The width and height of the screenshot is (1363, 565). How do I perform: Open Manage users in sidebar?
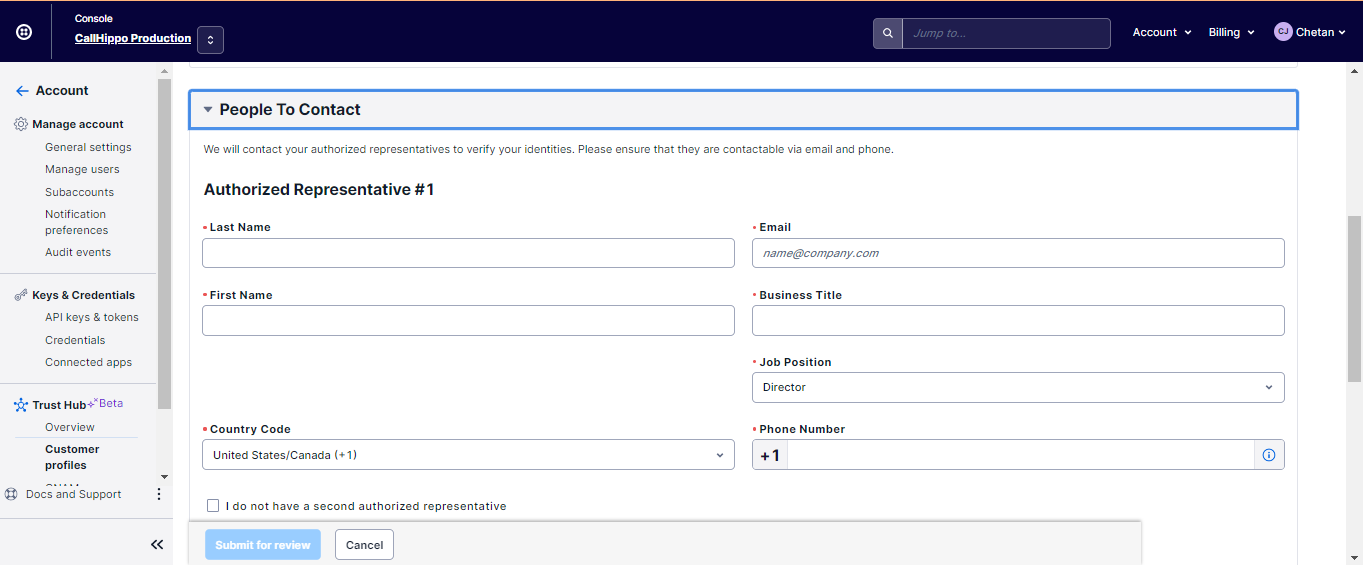tap(82, 170)
